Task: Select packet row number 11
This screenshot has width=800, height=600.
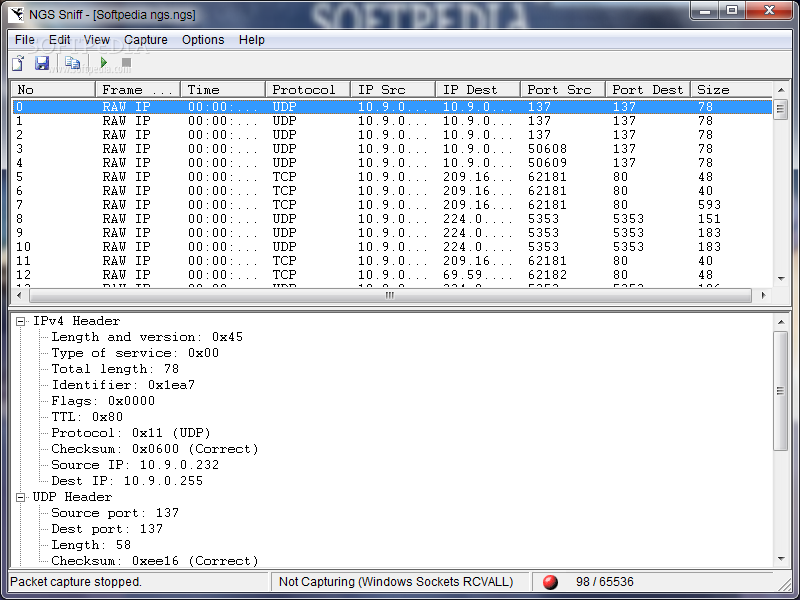Action: pyautogui.click(x=392, y=261)
